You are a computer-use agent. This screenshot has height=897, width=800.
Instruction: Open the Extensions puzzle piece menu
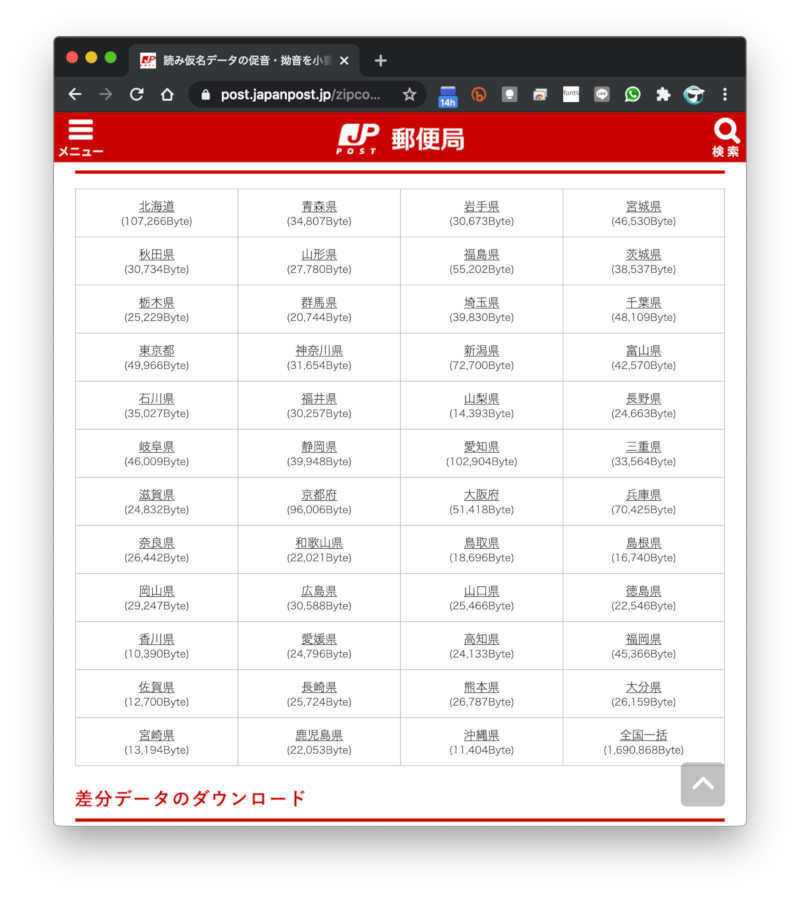(x=662, y=95)
